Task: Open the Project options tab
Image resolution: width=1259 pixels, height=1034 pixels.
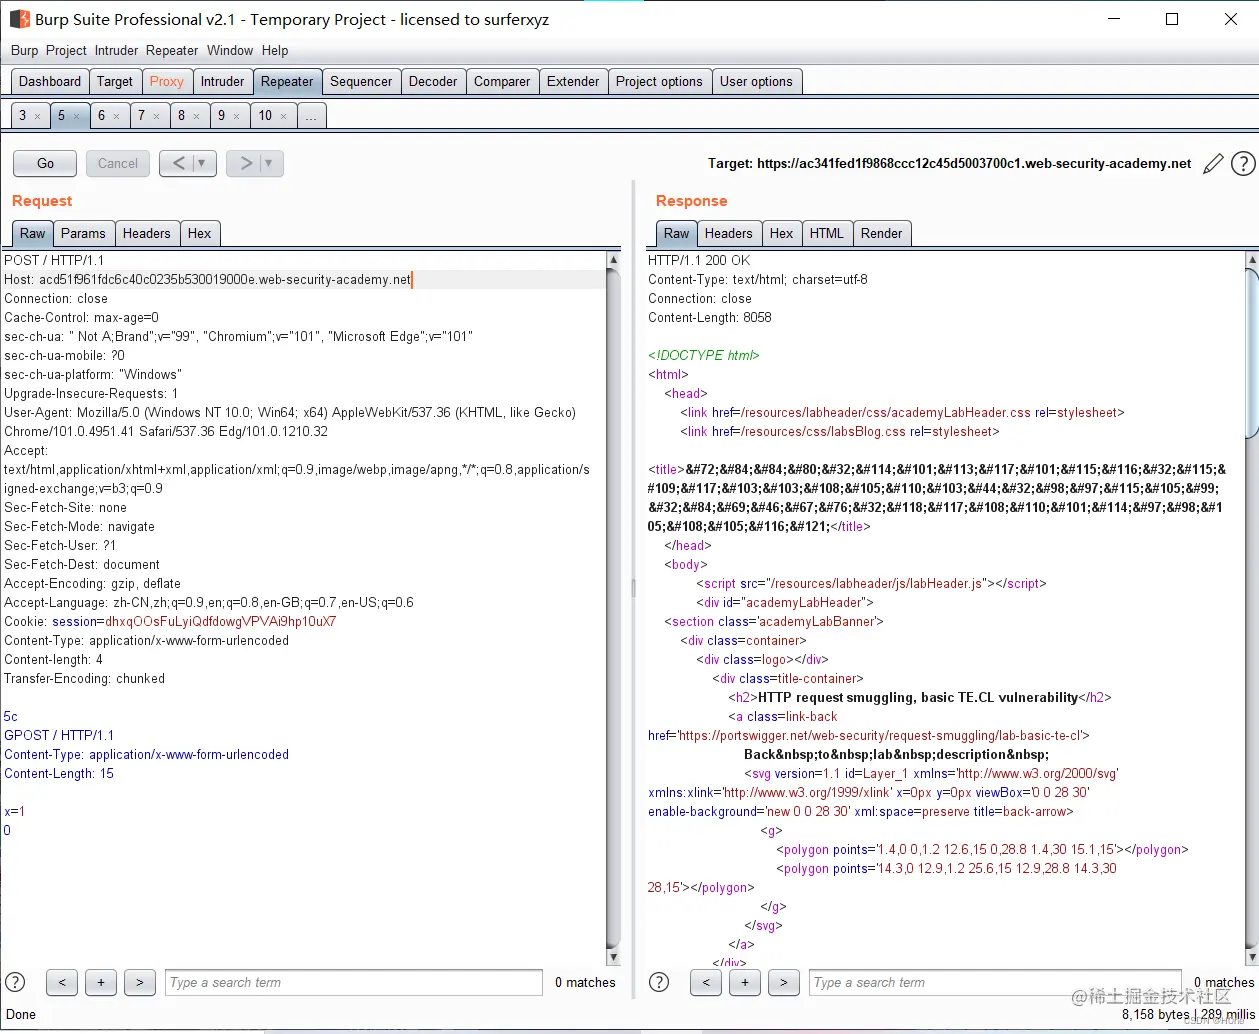Action: click(659, 82)
